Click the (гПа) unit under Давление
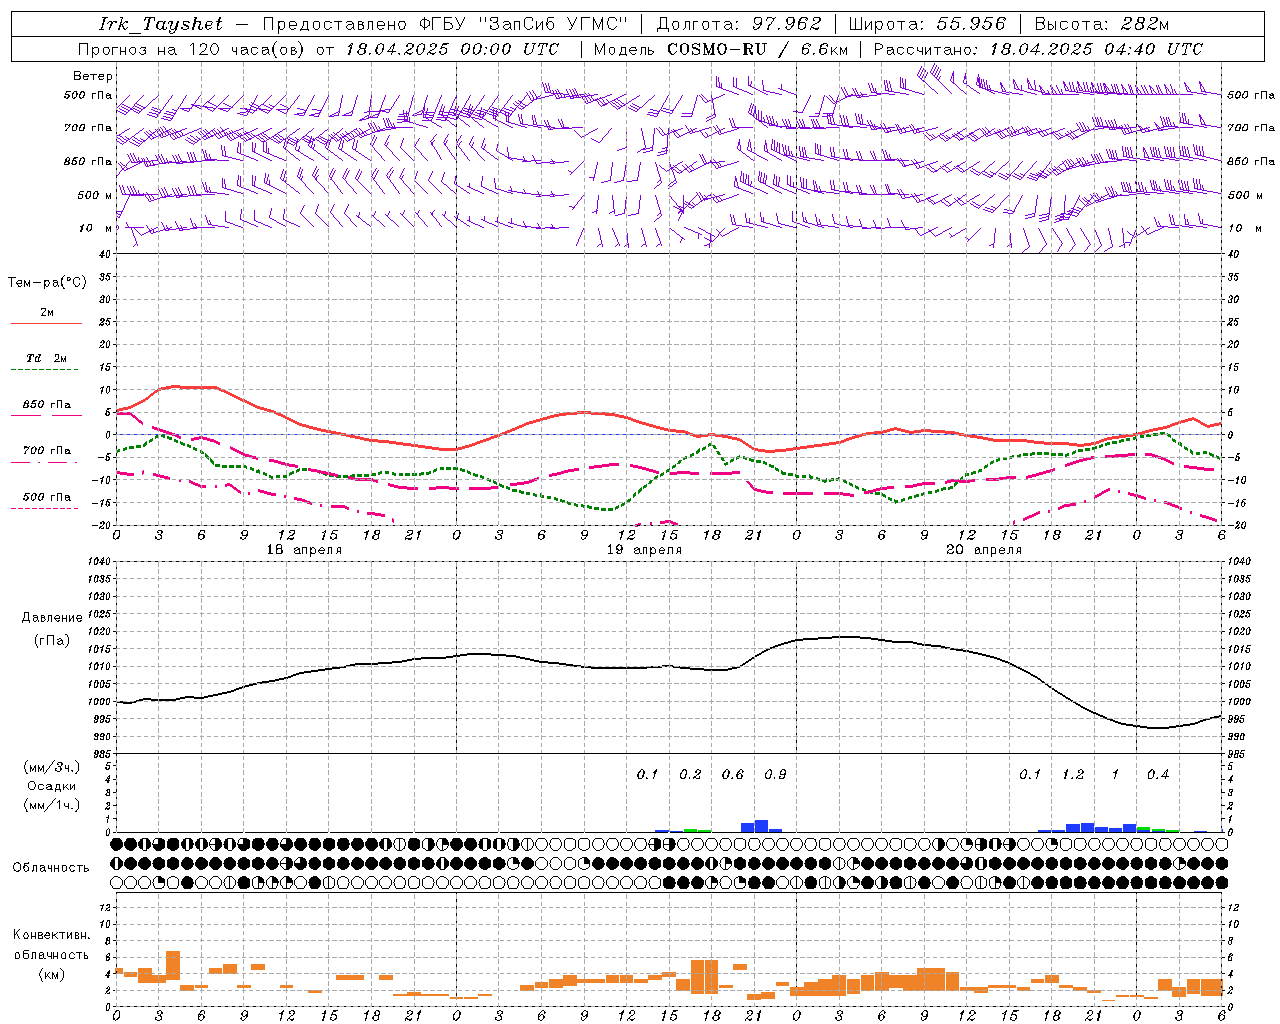Viewport: 1280px width, 1024px height. (x=51, y=640)
